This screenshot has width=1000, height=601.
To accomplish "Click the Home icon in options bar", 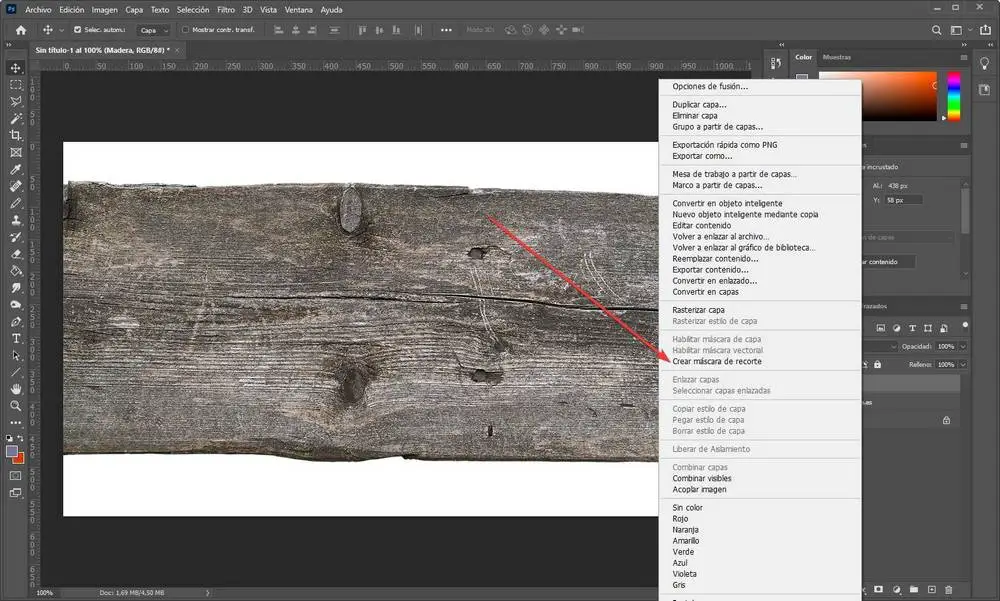I will click(20, 30).
